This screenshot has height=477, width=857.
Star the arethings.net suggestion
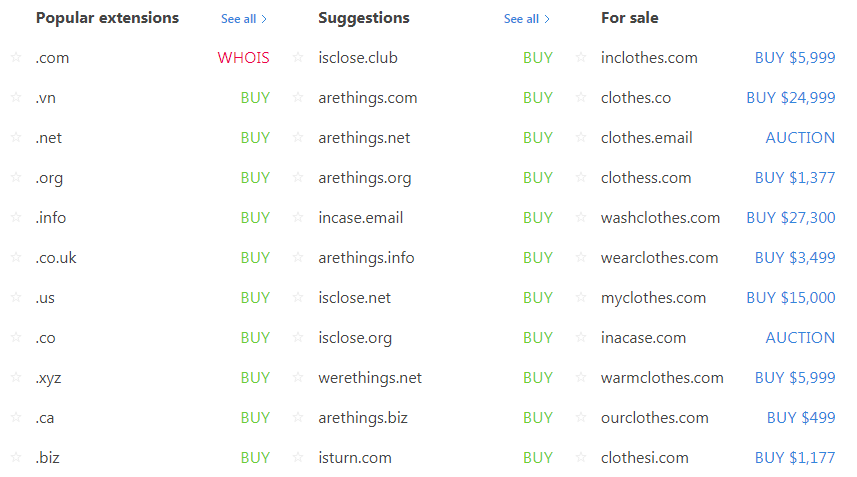[298, 137]
